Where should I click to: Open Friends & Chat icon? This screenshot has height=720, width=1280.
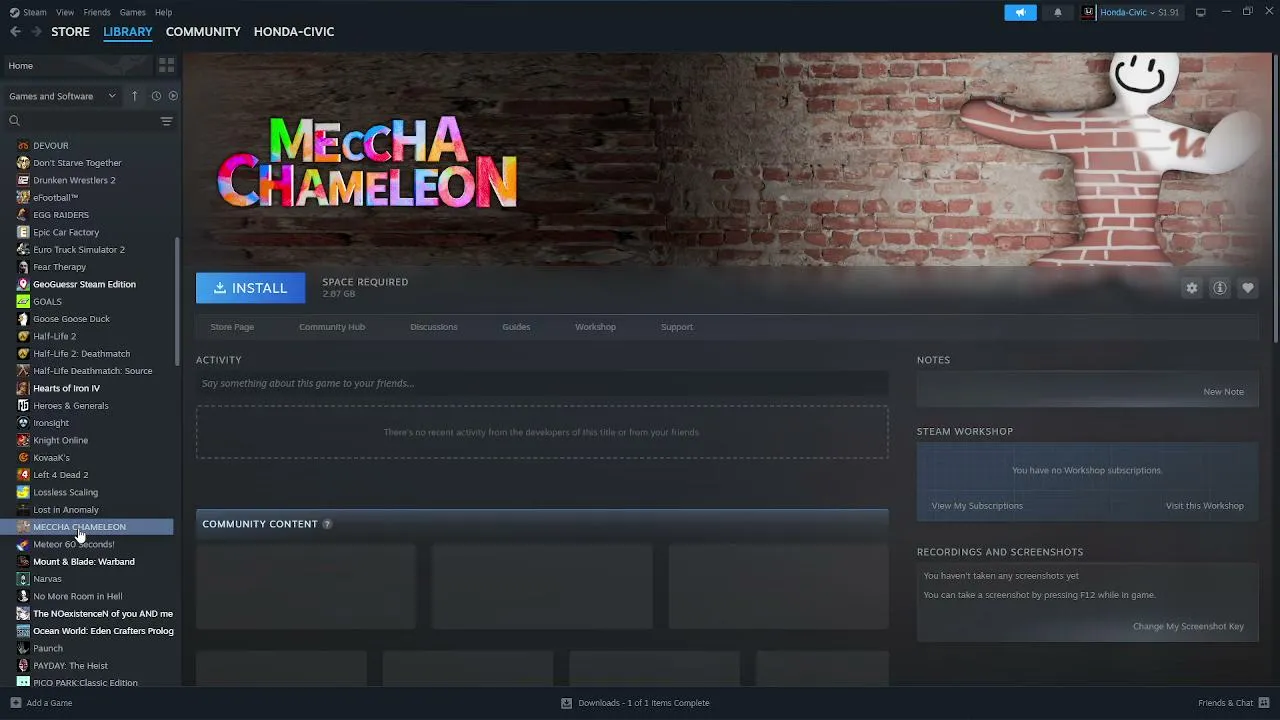(1264, 703)
